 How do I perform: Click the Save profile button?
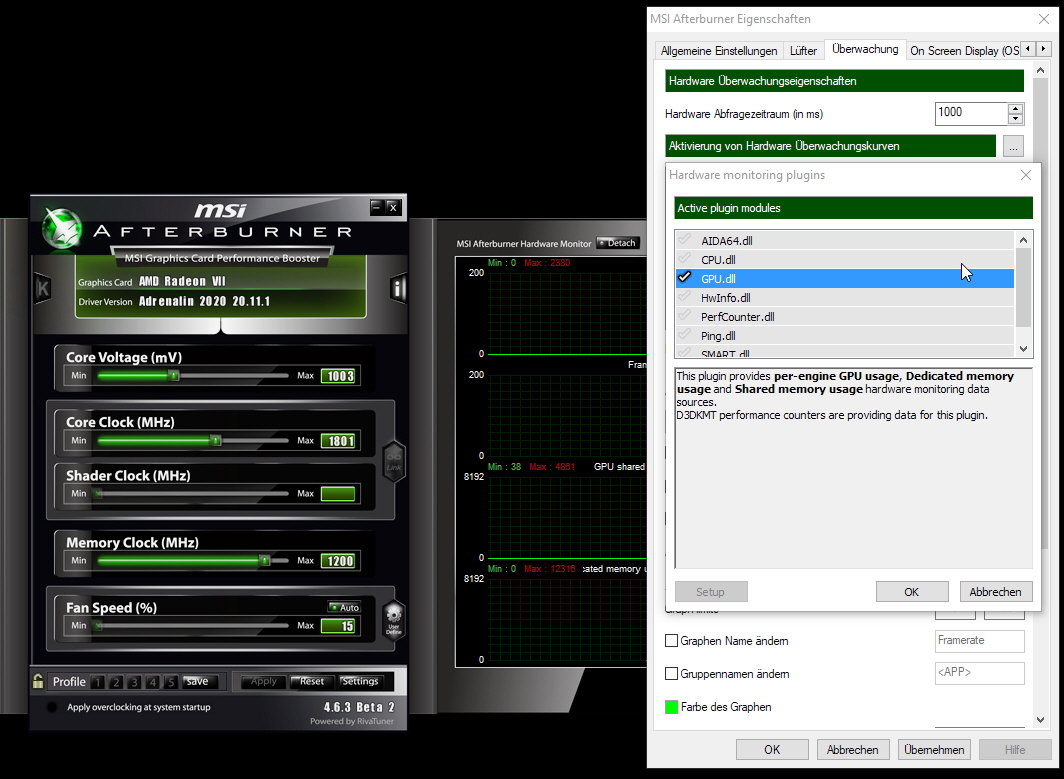[x=198, y=681]
